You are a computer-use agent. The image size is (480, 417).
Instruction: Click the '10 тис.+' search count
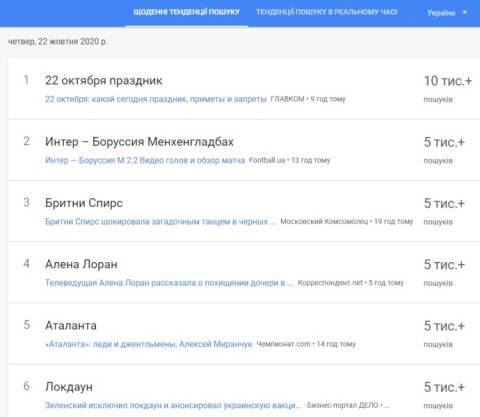point(448,81)
